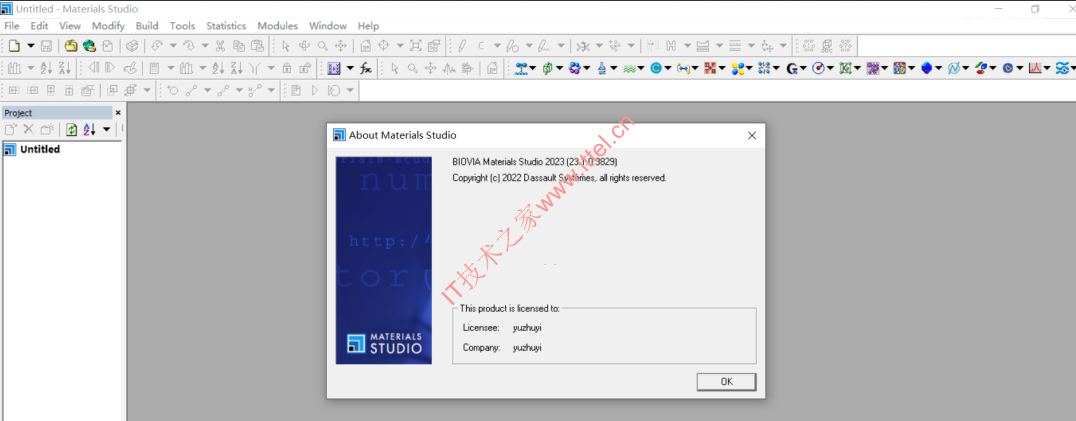Viewport: 1076px width, 421px height.
Task: Open the sketch element C dropdown arrow
Action: coord(497,46)
